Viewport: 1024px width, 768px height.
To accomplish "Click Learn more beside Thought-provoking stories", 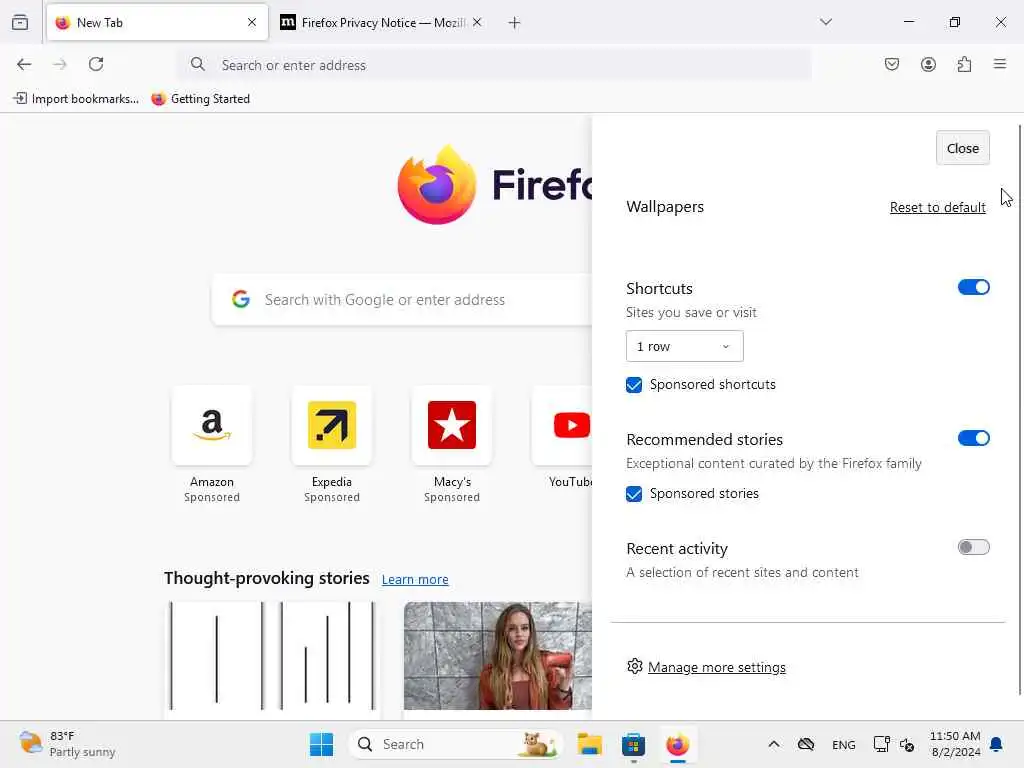I will 415,579.
